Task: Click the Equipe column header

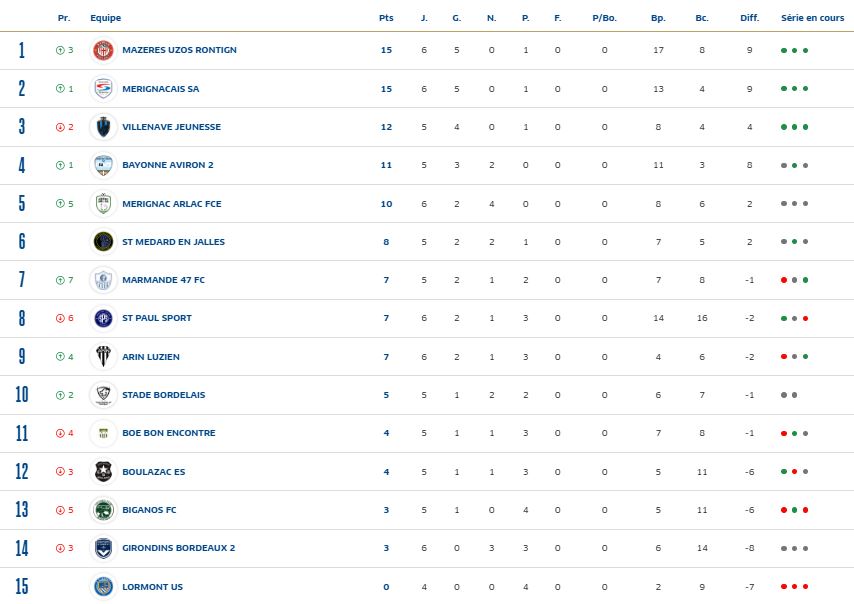Action: pyautogui.click(x=106, y=18)
